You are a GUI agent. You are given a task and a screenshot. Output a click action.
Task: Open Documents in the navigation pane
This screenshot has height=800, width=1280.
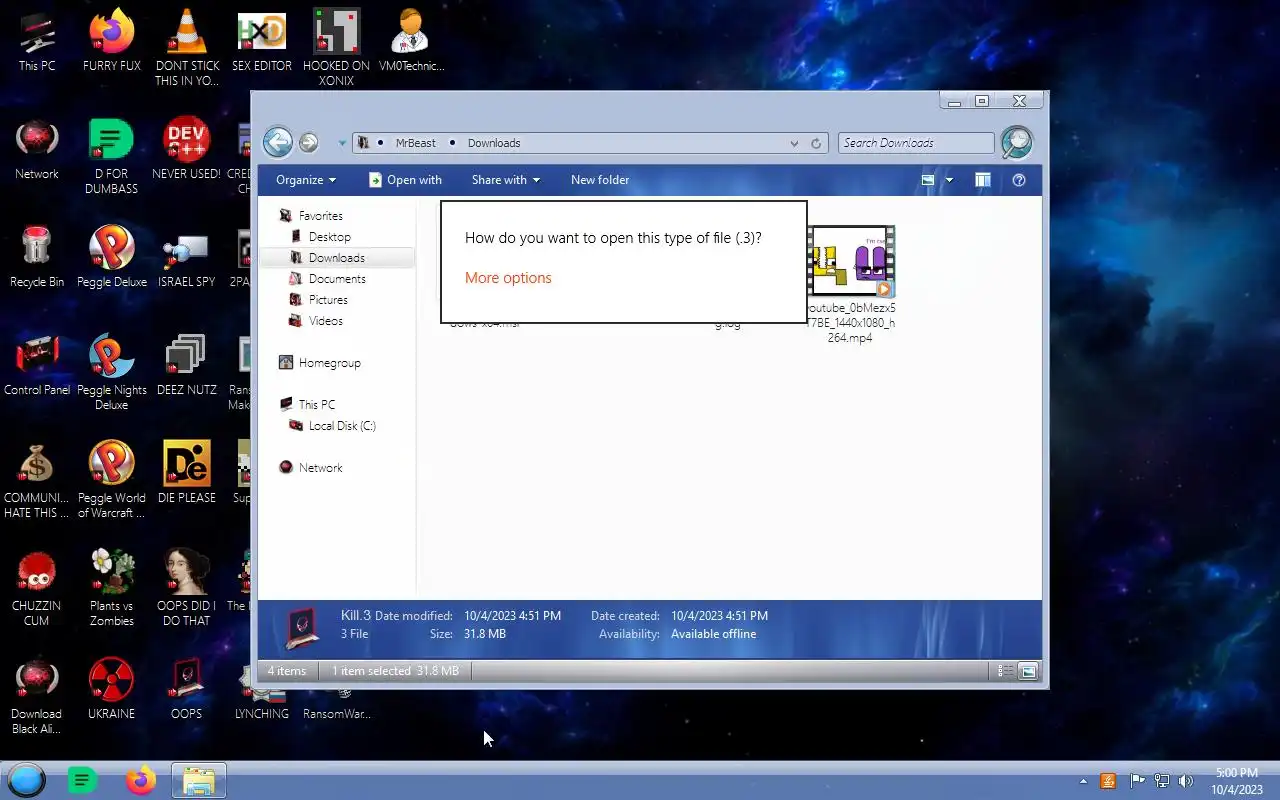coord(337,279)
